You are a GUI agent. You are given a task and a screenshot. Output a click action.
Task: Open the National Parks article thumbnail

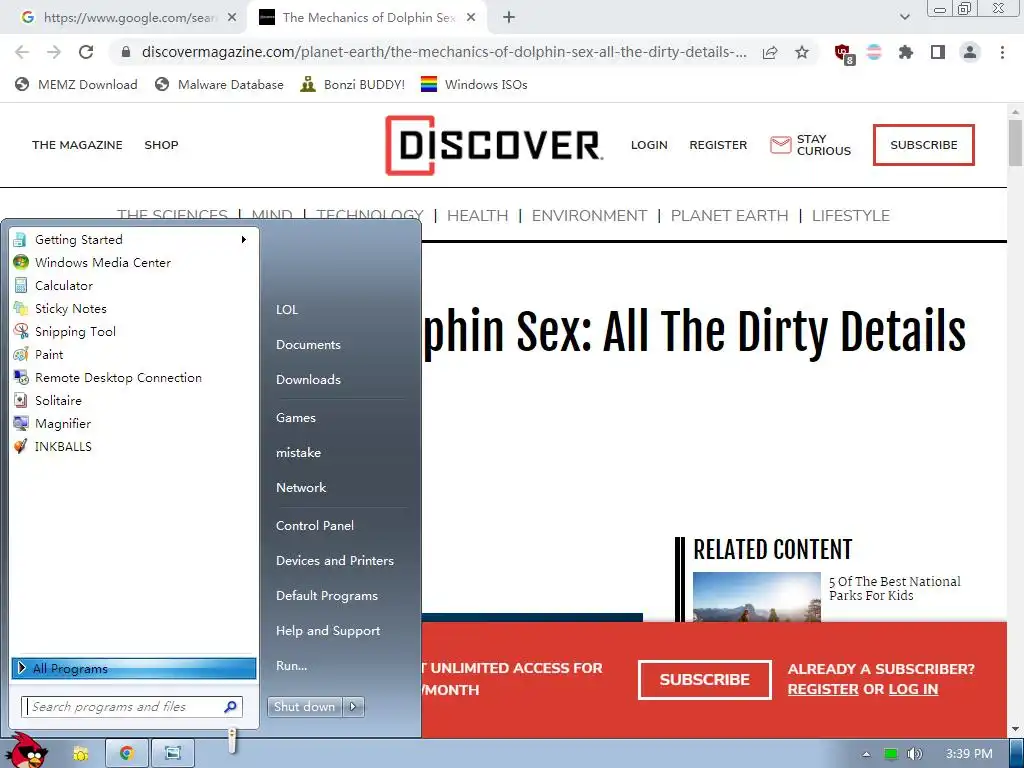tap(756, 596)
